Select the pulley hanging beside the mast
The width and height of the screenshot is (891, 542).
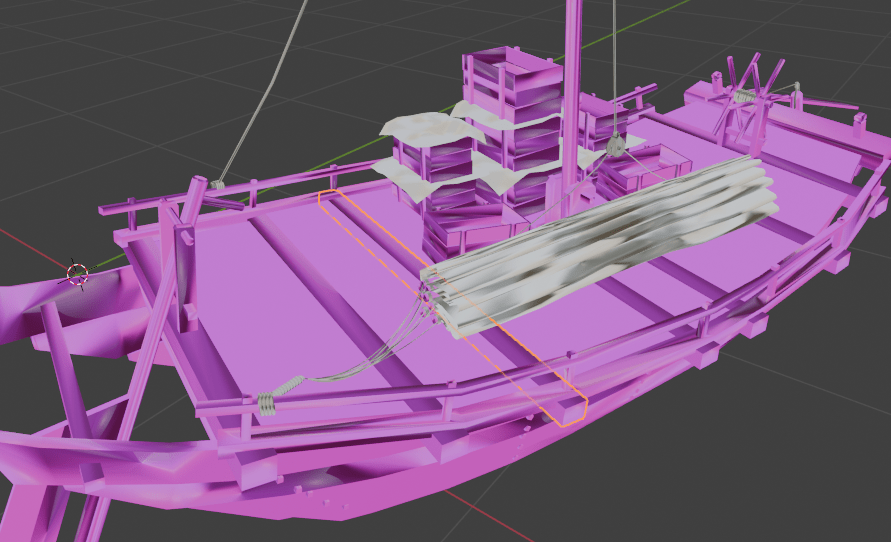click(616, 147)
